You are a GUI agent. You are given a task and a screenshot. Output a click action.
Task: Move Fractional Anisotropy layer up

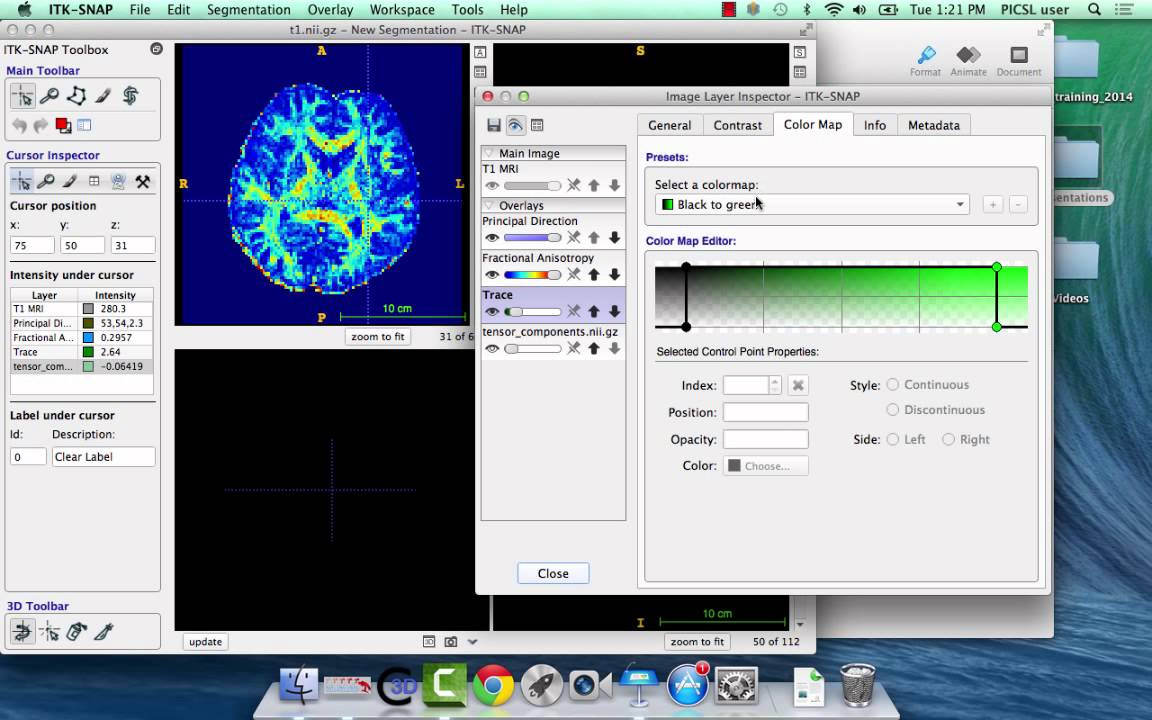[594, 274]
